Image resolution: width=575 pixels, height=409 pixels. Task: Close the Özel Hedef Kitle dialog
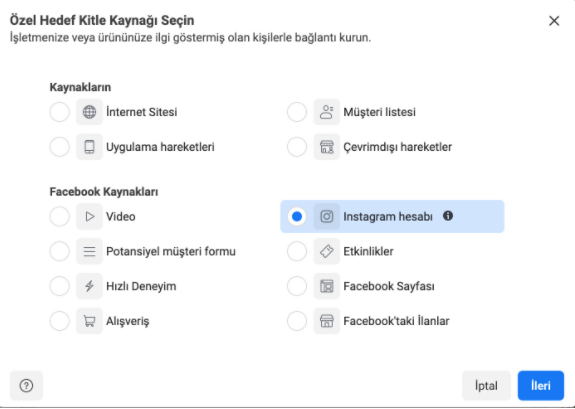(554, 21)
